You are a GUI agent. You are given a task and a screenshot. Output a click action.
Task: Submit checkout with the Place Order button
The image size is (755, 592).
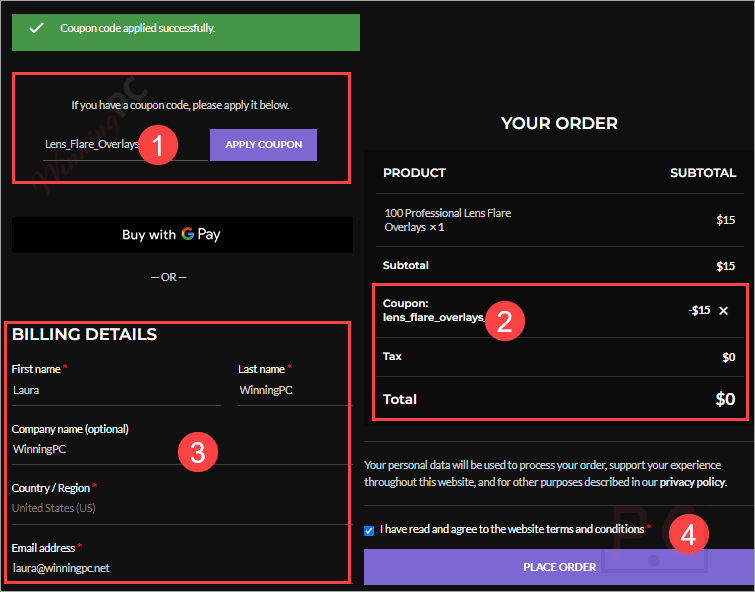coord(559,567)
